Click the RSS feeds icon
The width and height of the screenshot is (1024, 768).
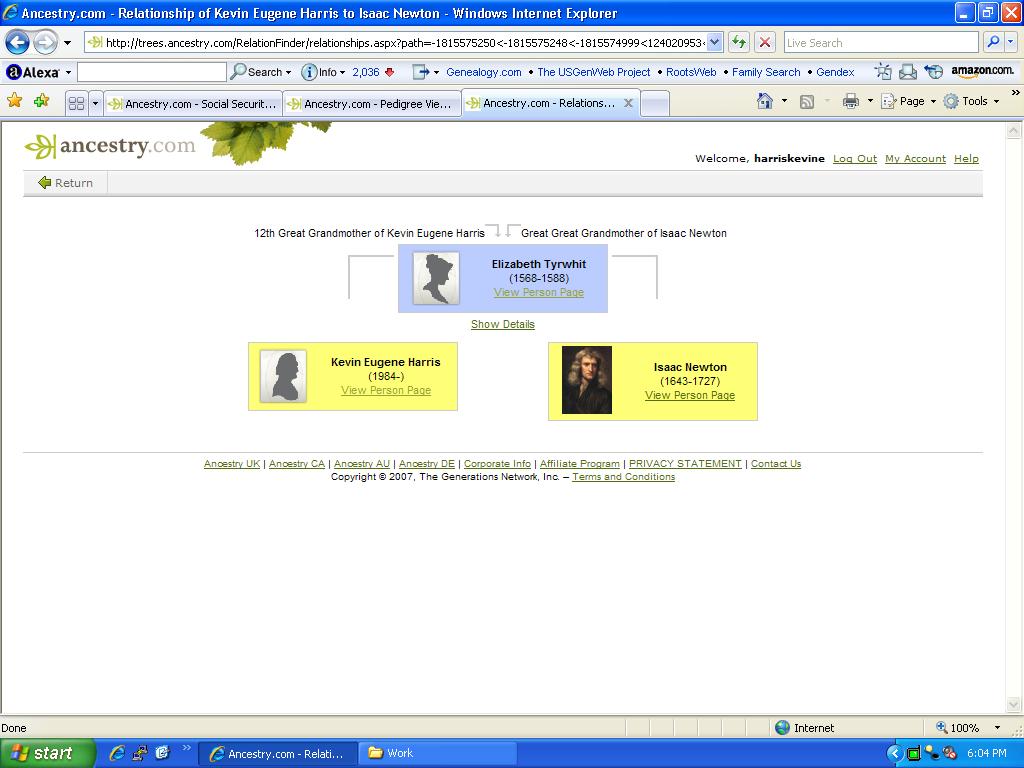tap(807, 101)
